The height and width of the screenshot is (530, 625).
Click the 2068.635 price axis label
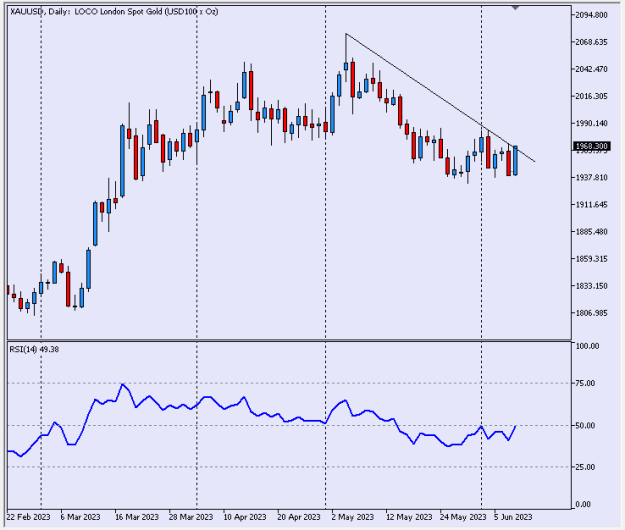pos(592,42)
